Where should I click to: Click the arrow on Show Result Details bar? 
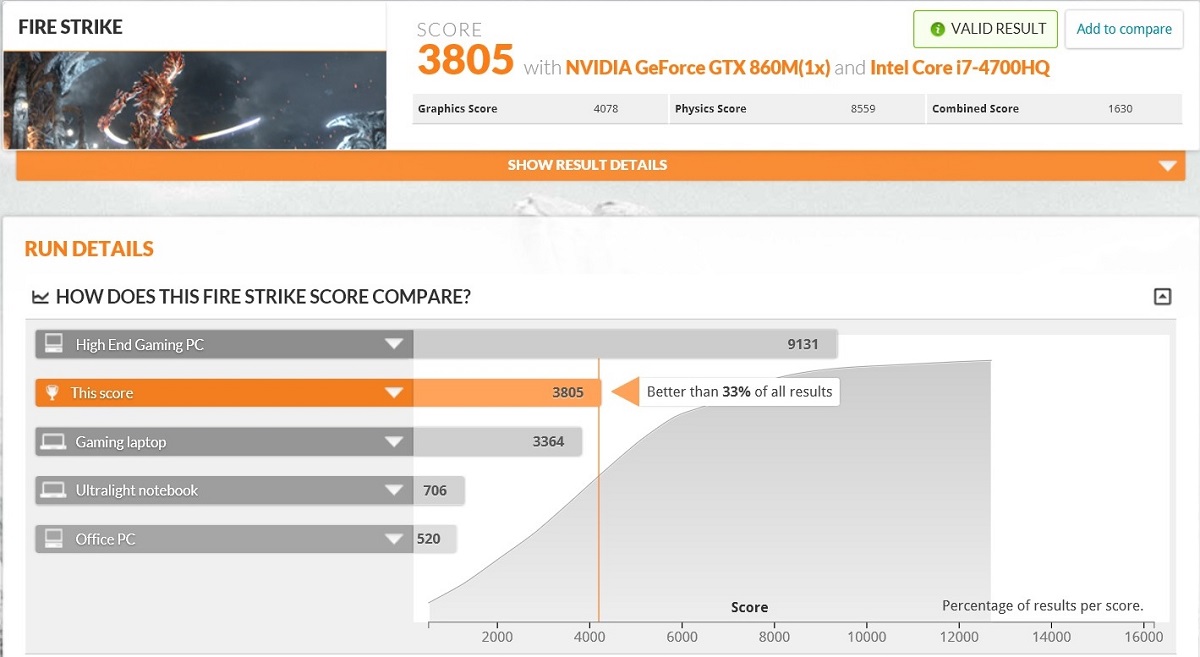click(1167, 166)
